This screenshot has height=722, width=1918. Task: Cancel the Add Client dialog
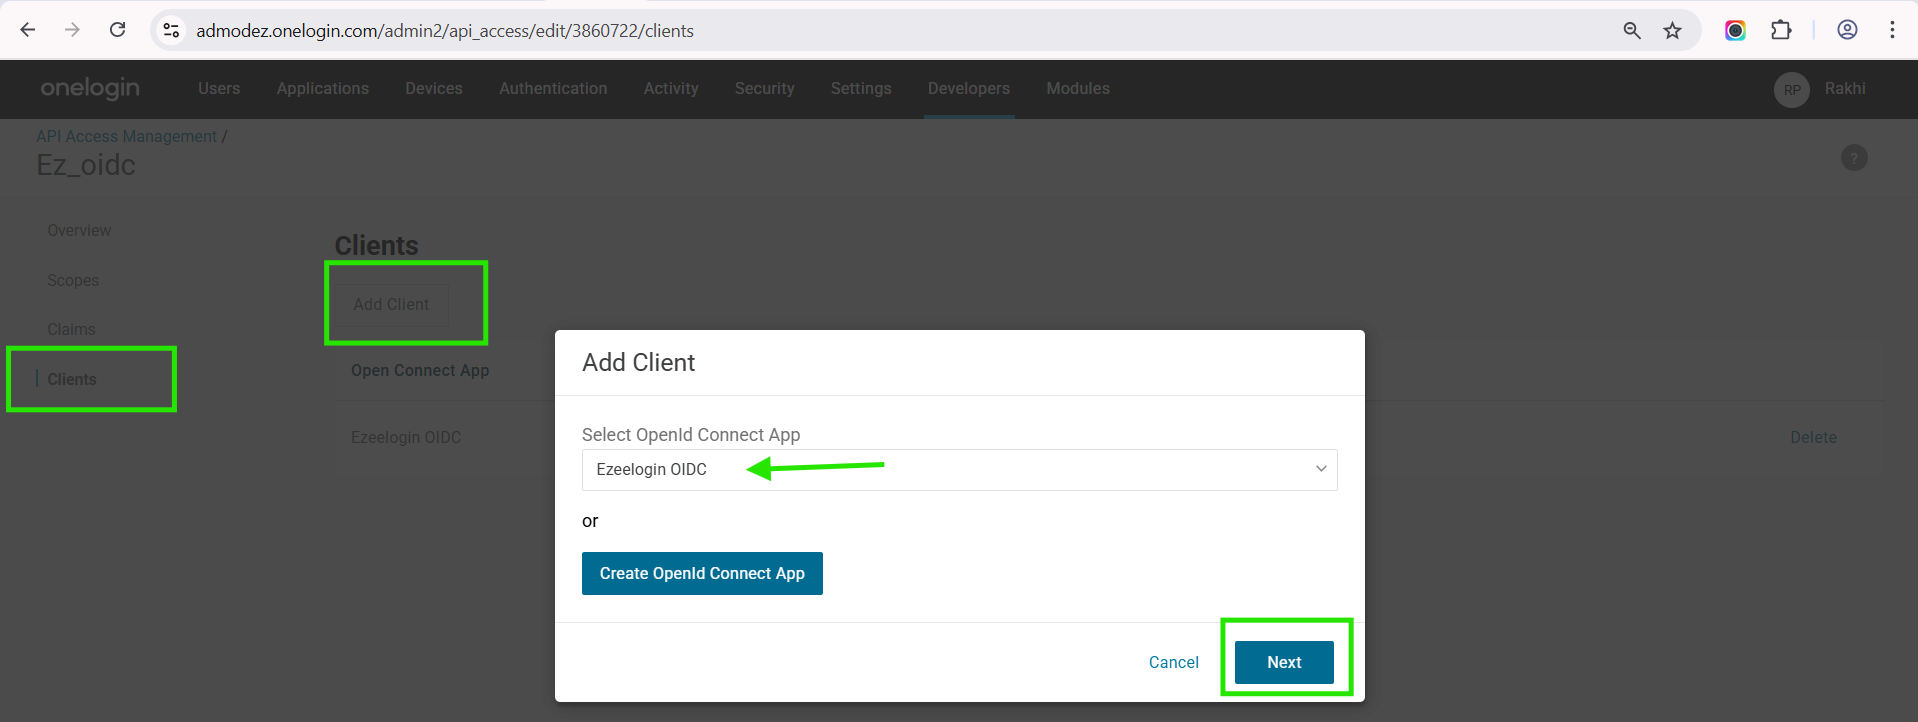[x=1173, y=662]
